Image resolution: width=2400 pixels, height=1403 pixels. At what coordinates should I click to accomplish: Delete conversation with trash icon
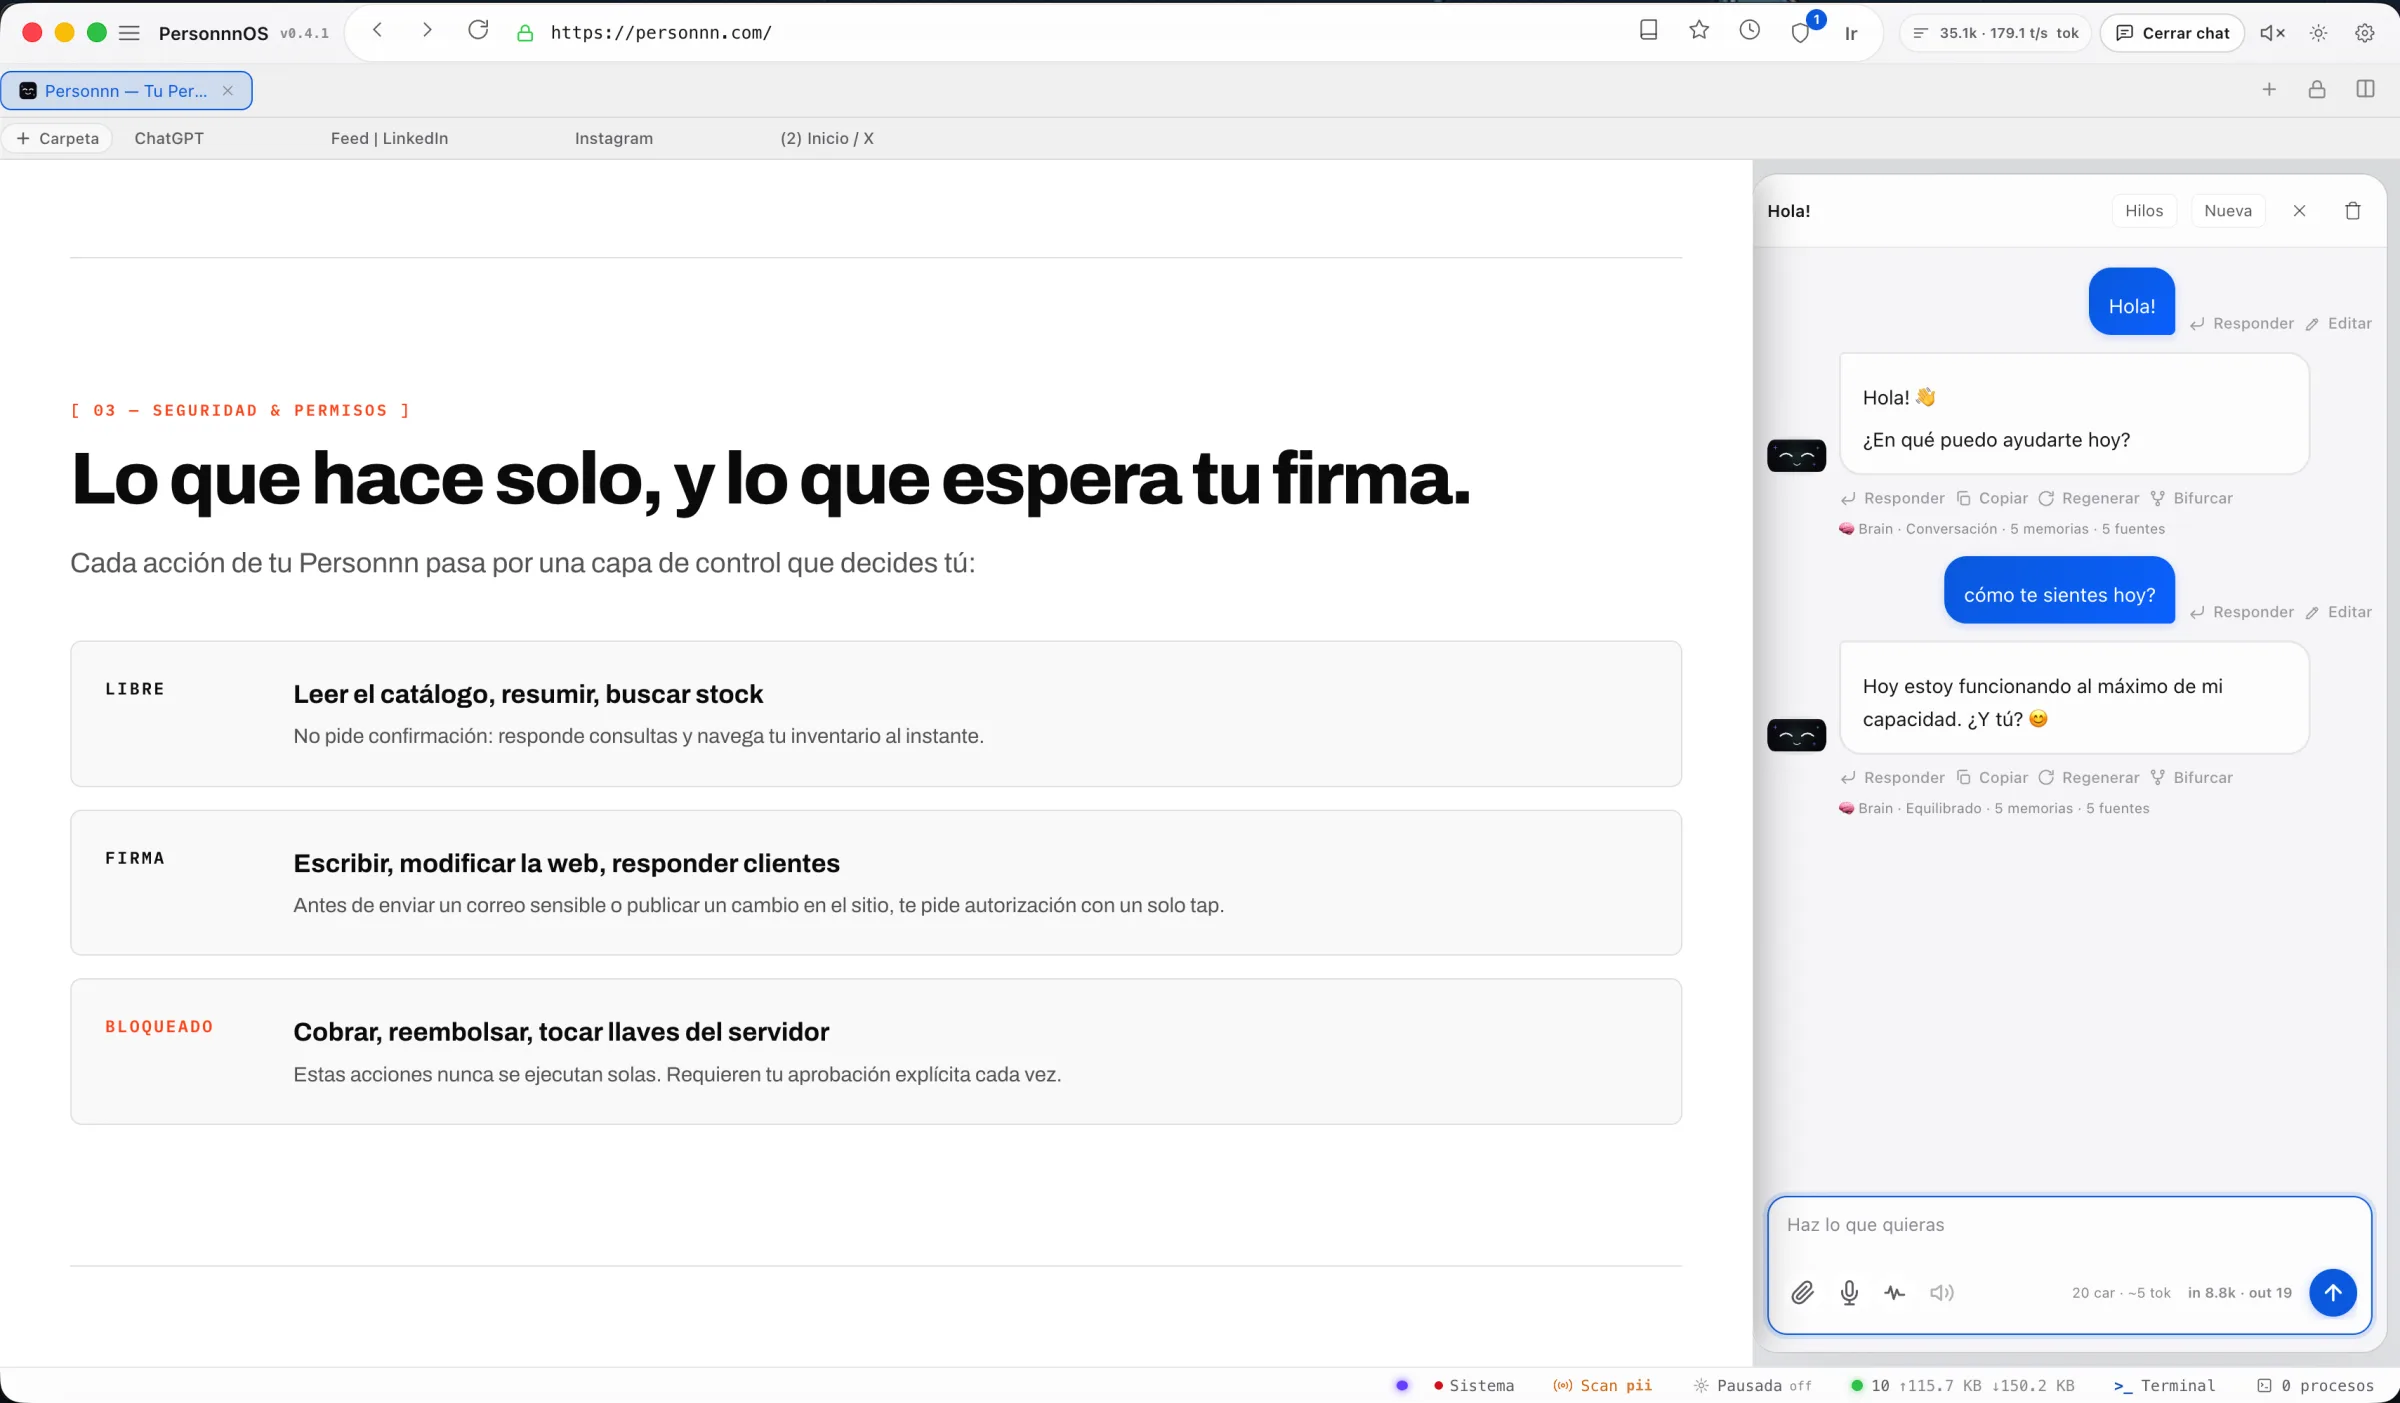pyautogui.click(x=2353, y=211)
